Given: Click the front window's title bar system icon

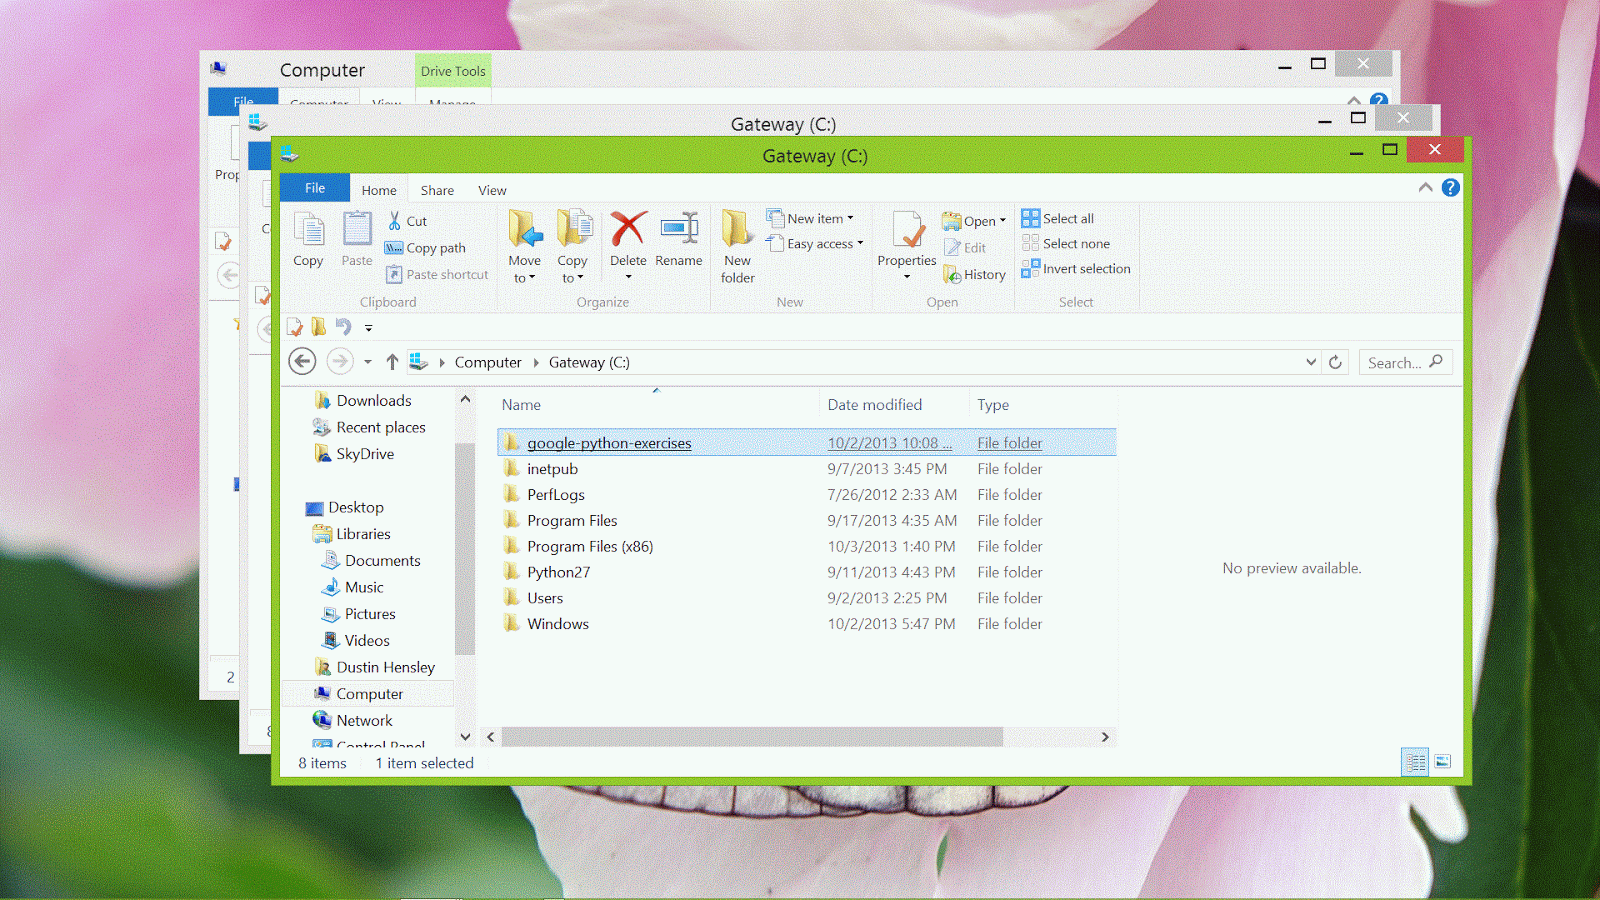Looking at the screenshot, I should coord(290,154).
